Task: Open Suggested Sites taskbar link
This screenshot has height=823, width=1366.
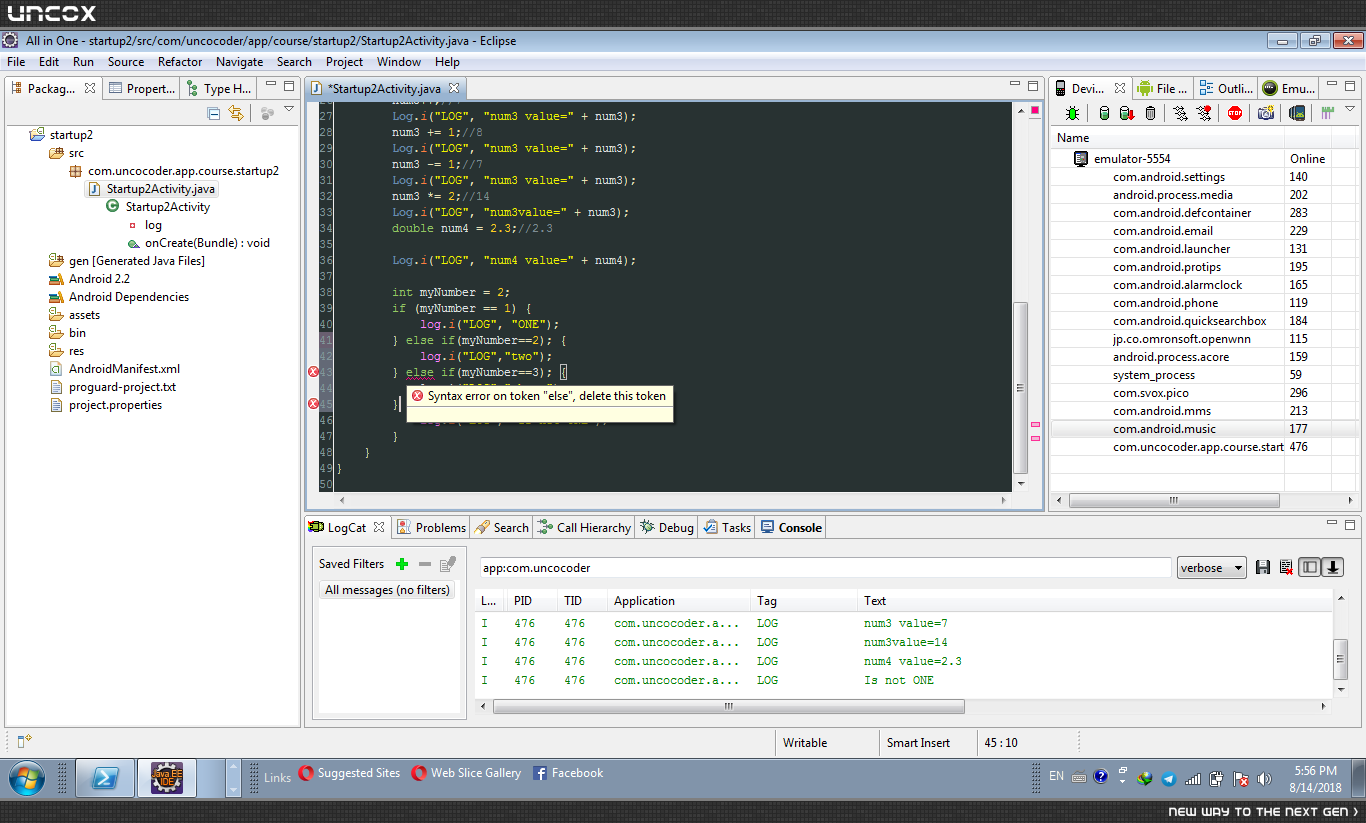Action: [350, 773]
